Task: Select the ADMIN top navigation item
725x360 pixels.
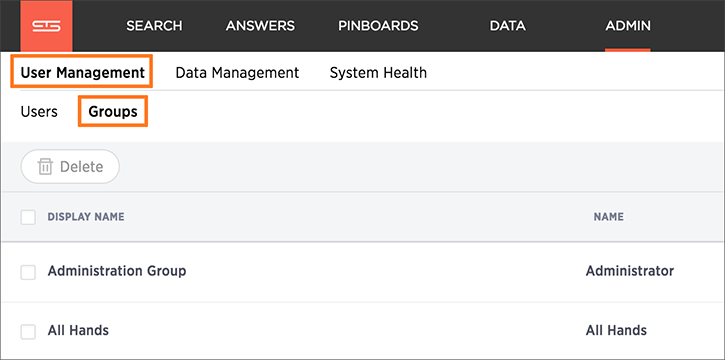Action: point(628,26)
